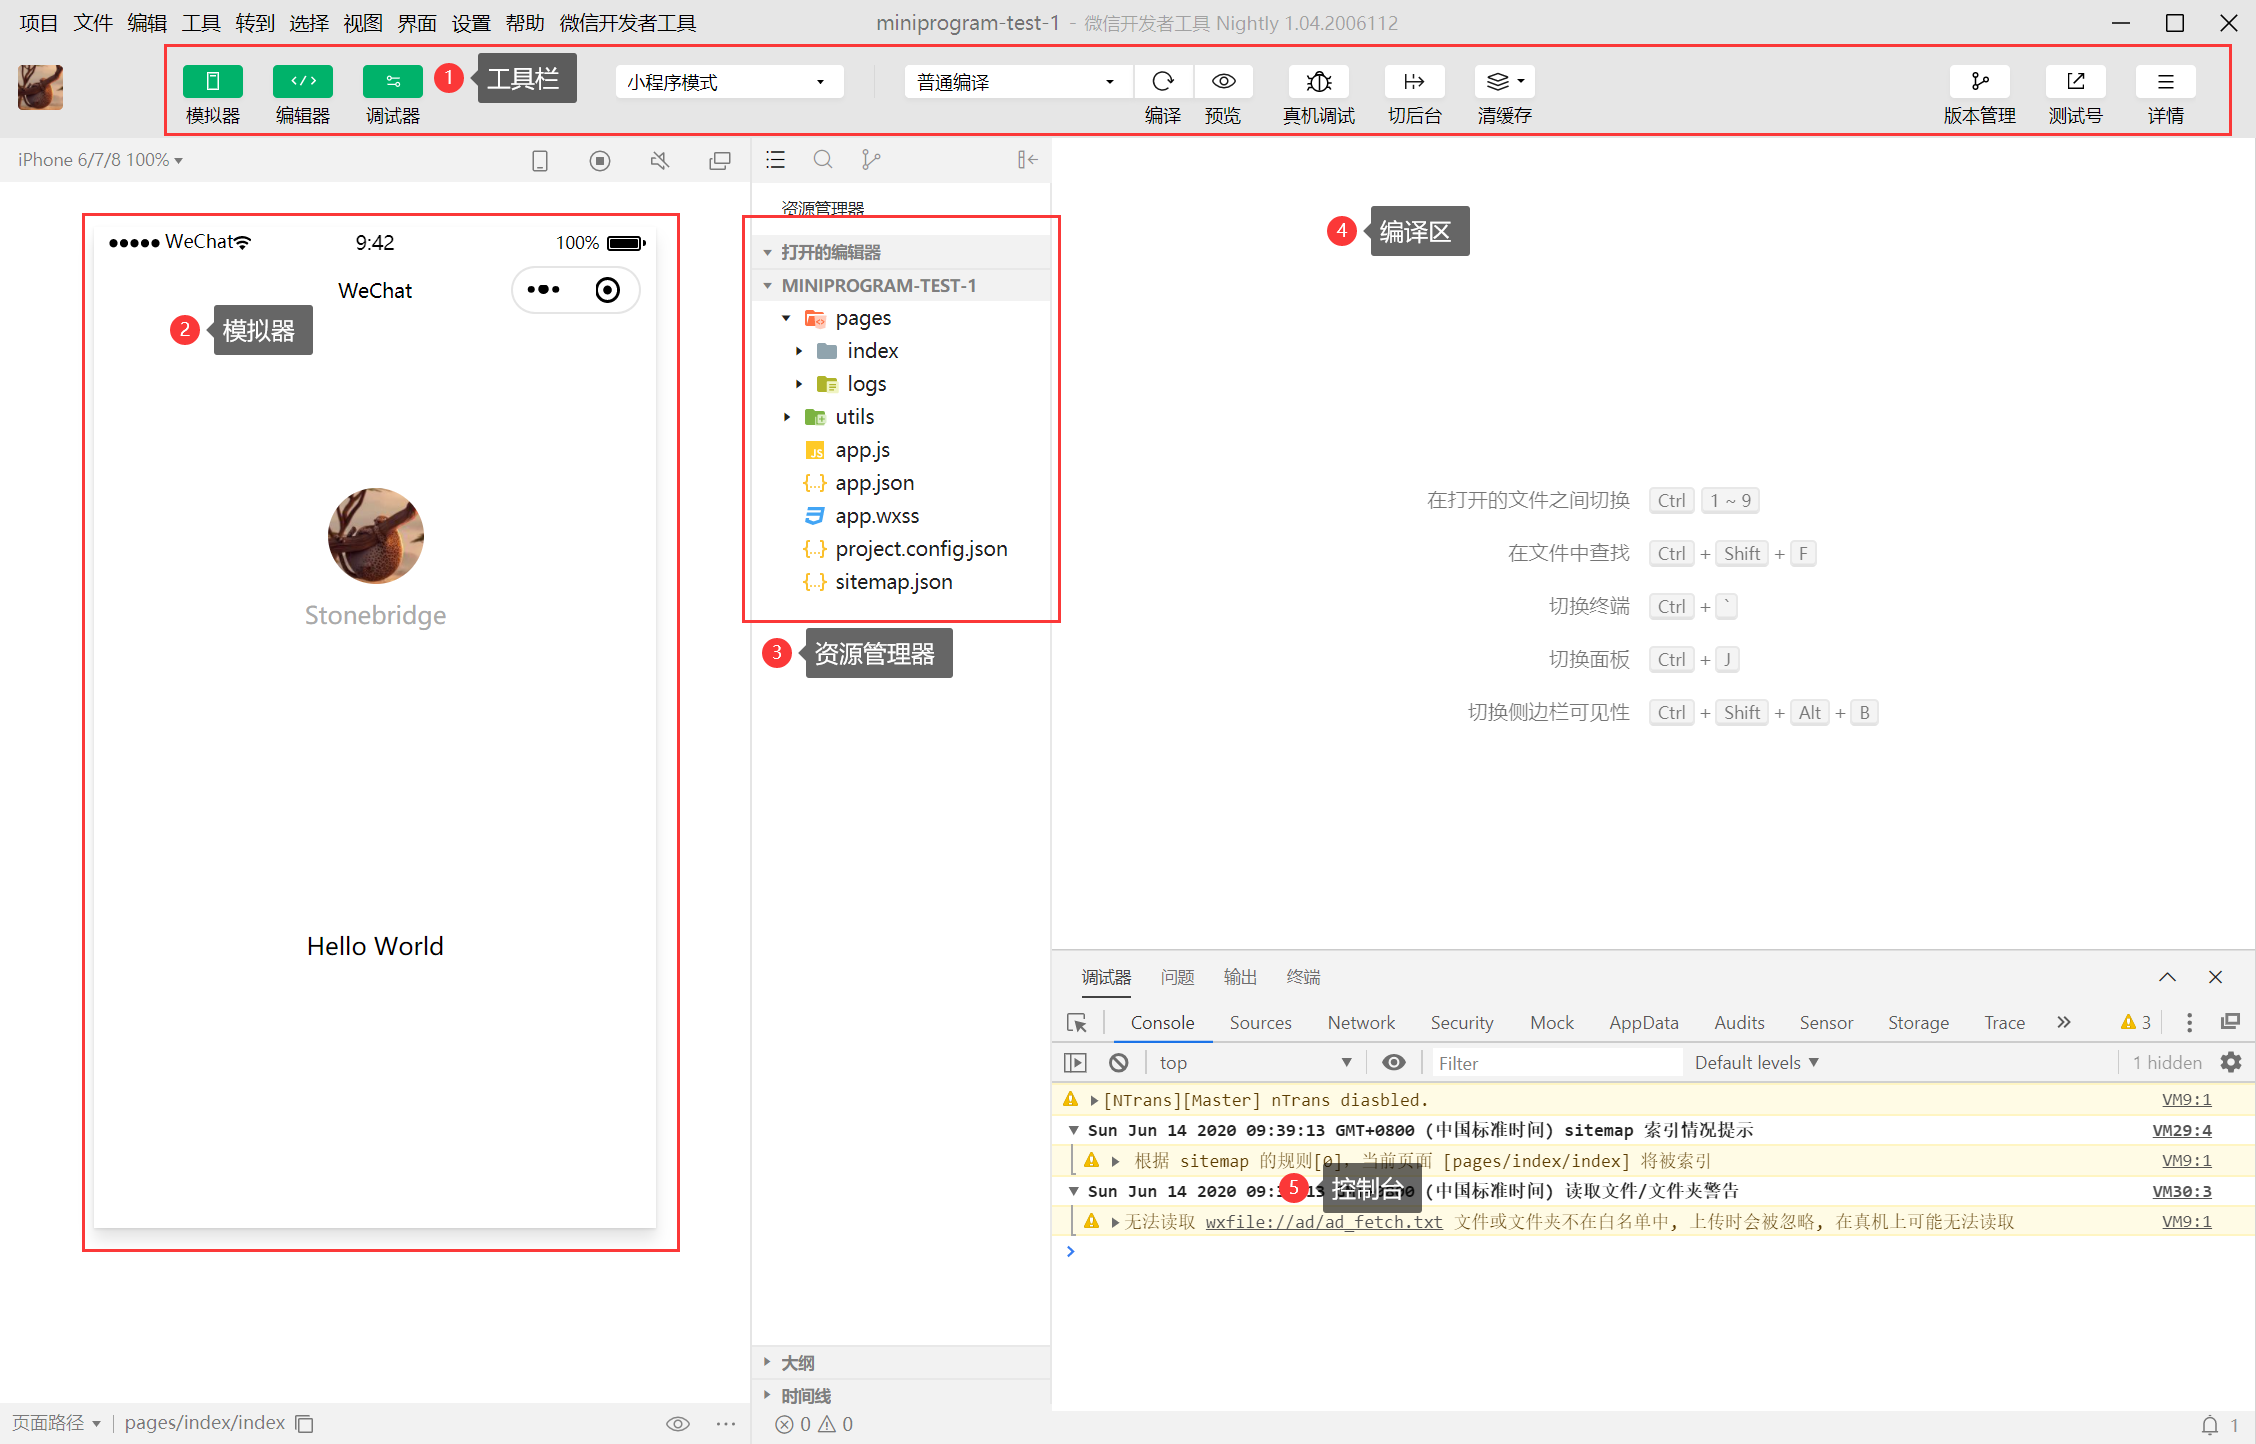The width and height of the screenshot is (2256, 1444).
Task: Toggle the 模拟器 simulator panel button
Action: [x=213, y=81]
